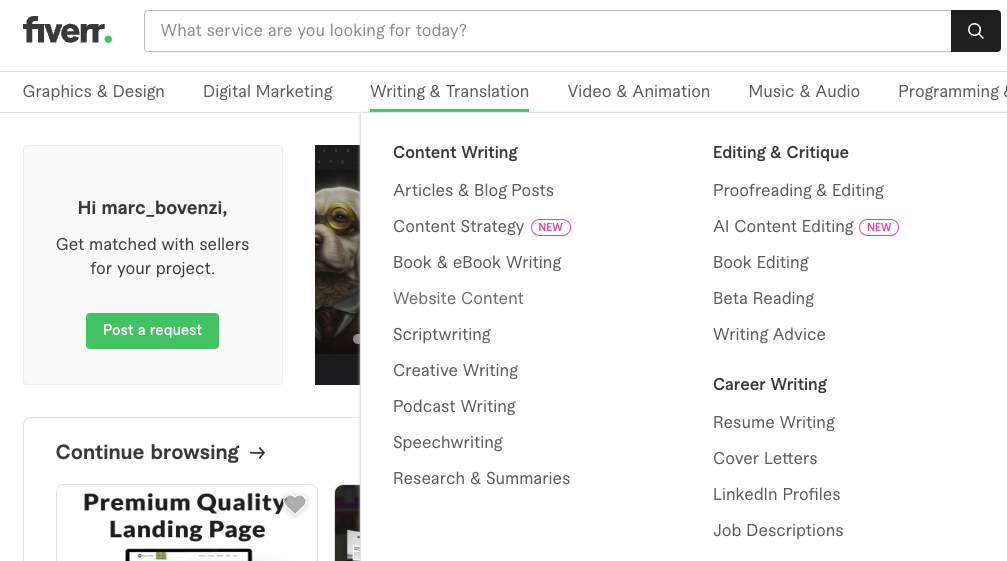This screenshot has width=1007, height=561.
Task: Go to Cover Letters
Action: click(765, 458)
